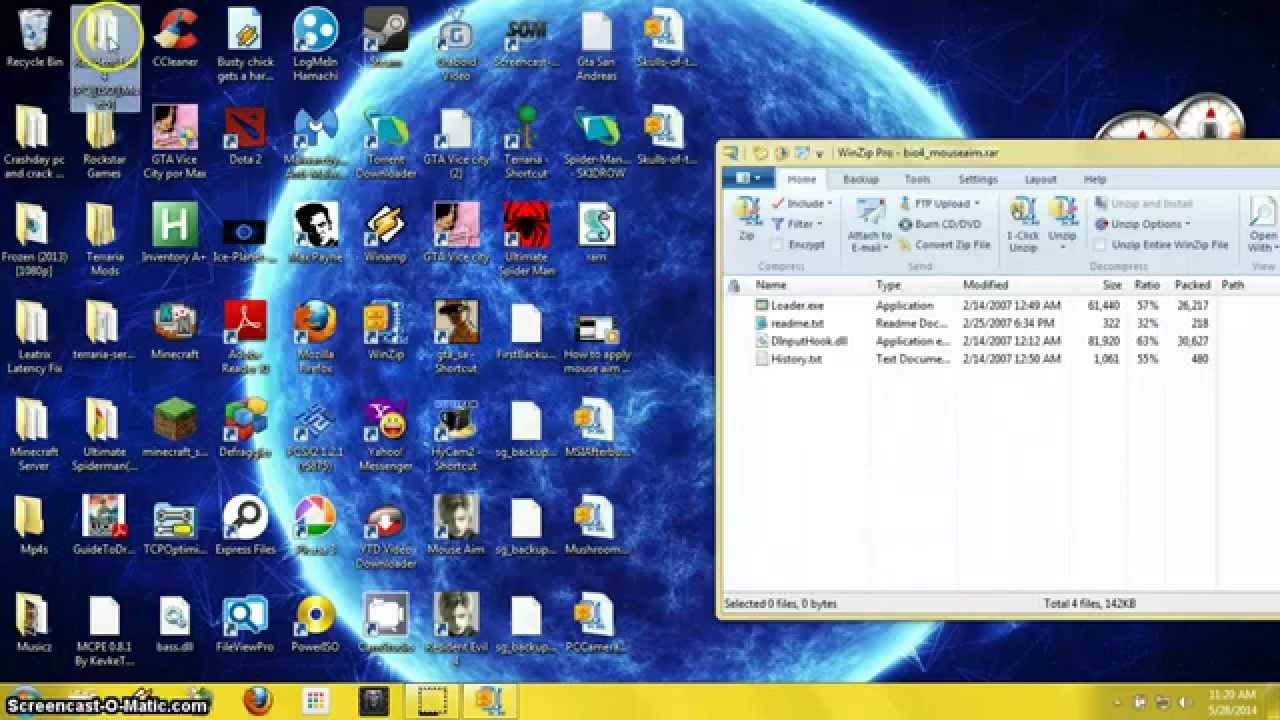
Task: Sort by Size column header
Action: point(1111,285)
